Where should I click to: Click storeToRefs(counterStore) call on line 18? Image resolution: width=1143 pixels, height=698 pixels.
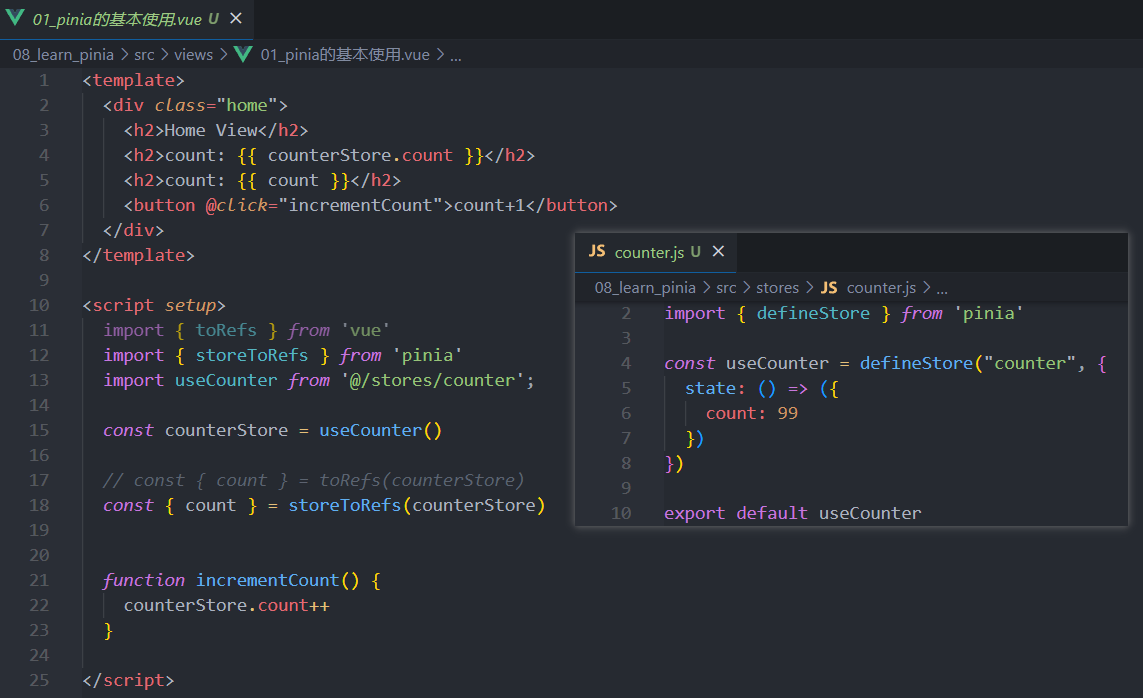417,505
